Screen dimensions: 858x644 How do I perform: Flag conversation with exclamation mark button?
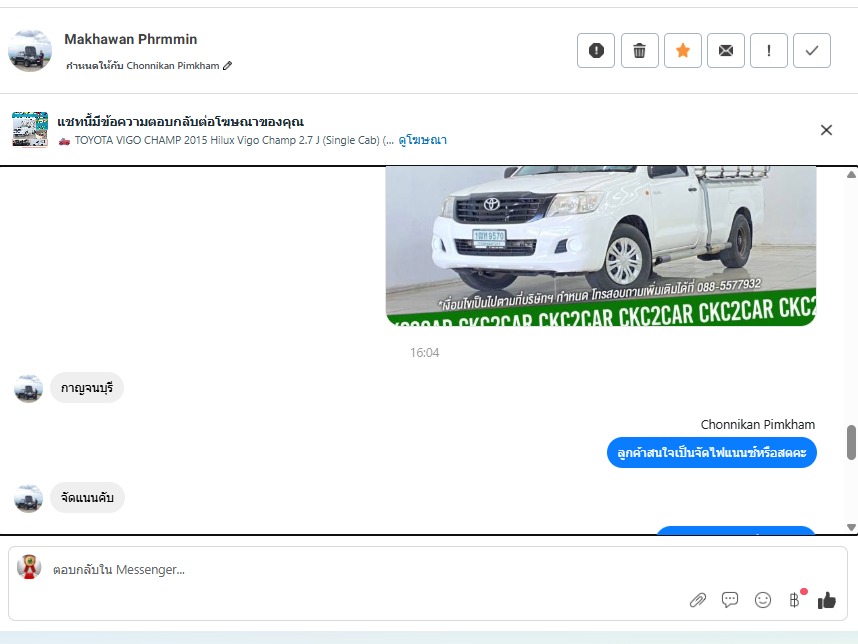click(x=769, y=50)
